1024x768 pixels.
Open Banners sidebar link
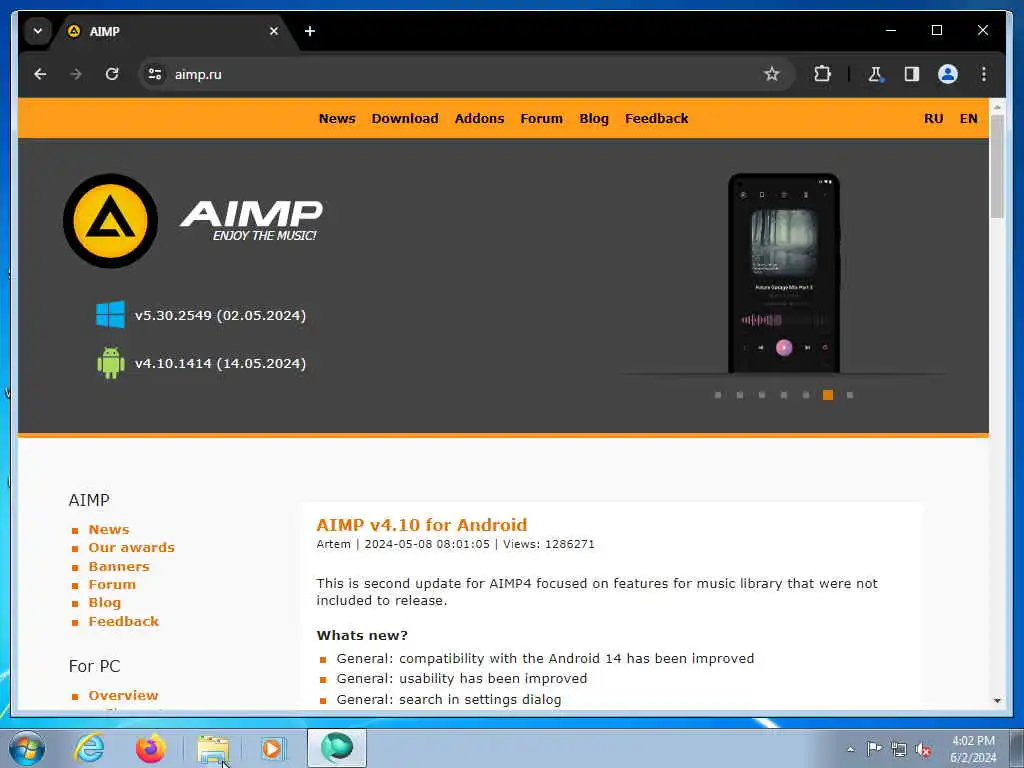click(x=119, y=567)
